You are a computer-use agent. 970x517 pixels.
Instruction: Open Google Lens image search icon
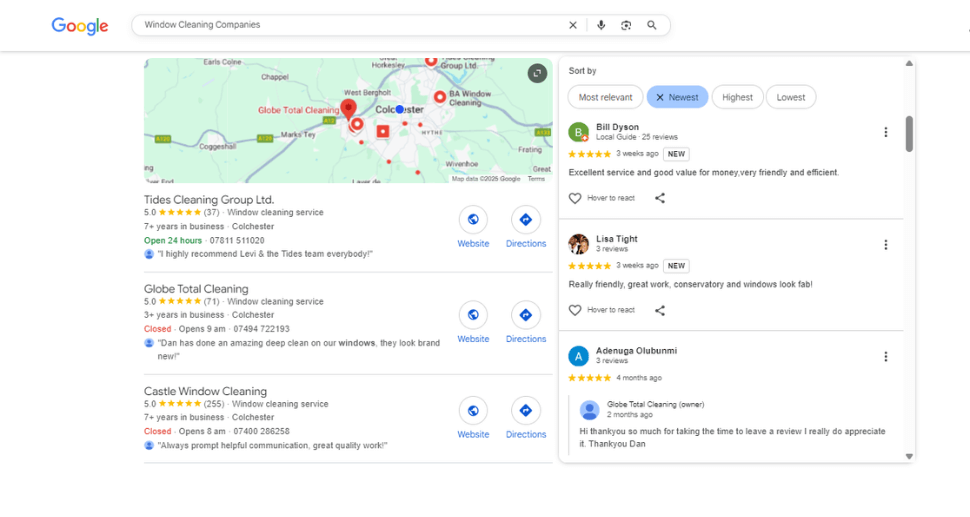[x=626, y=25]
